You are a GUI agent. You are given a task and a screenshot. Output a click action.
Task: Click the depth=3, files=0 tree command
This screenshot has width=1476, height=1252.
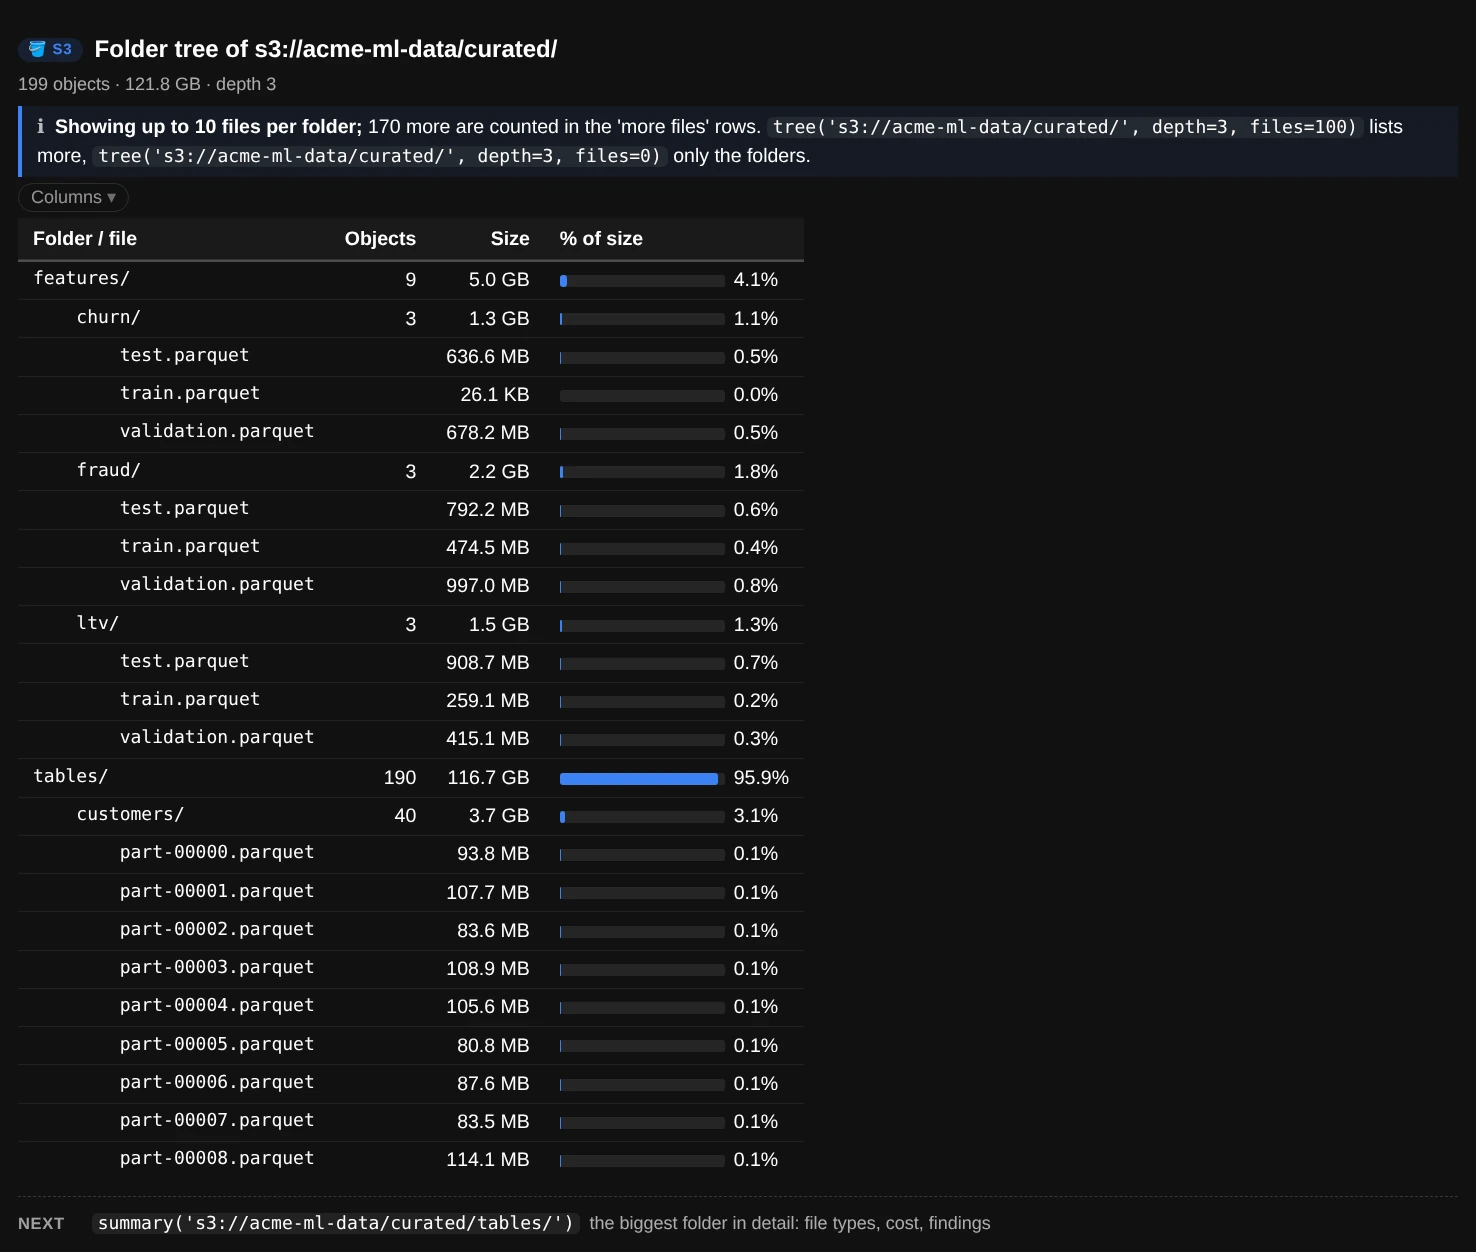coord(380,156)
